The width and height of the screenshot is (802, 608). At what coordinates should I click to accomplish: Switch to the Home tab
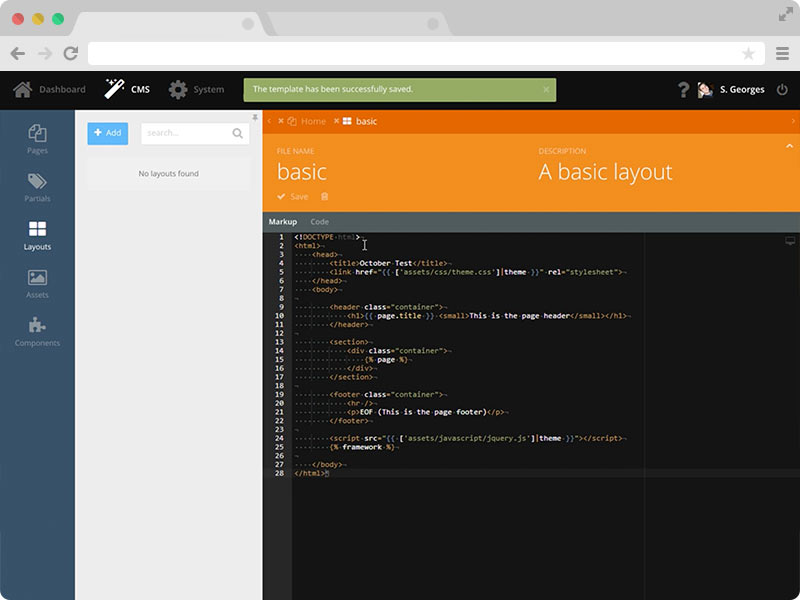307,121
